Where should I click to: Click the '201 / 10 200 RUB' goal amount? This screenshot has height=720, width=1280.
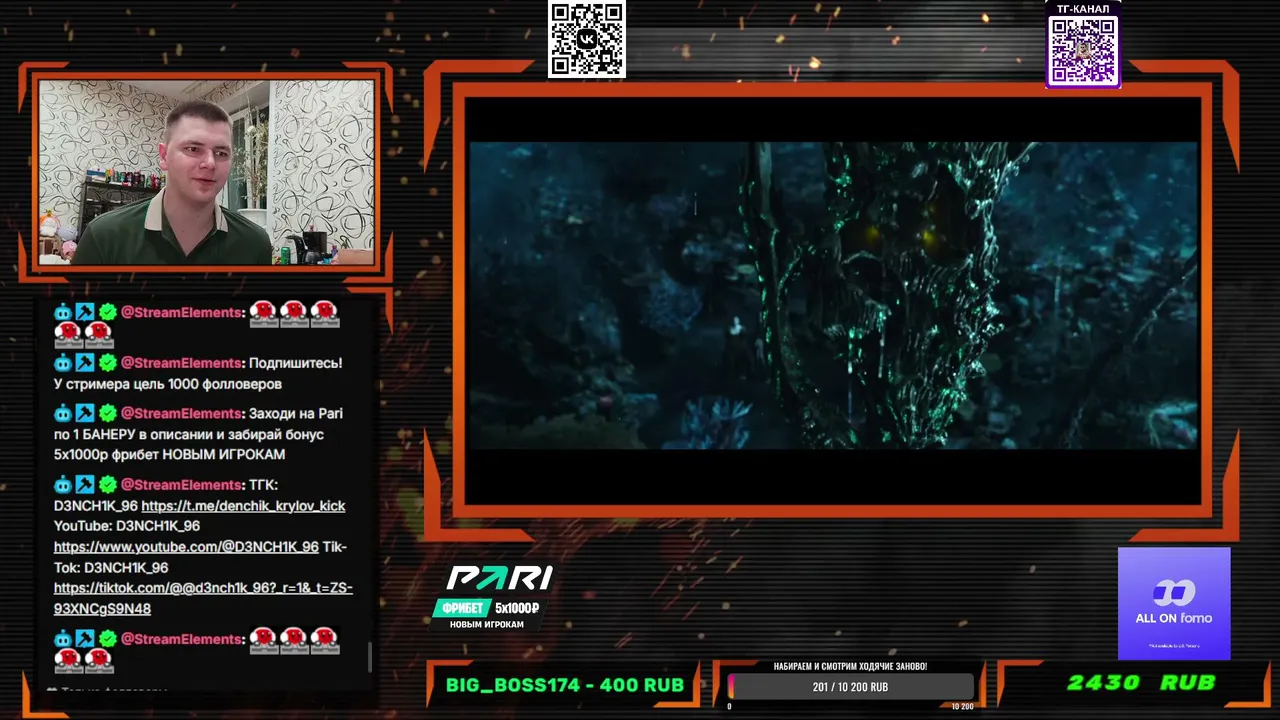pyautogui.click(x=850, y=687)
